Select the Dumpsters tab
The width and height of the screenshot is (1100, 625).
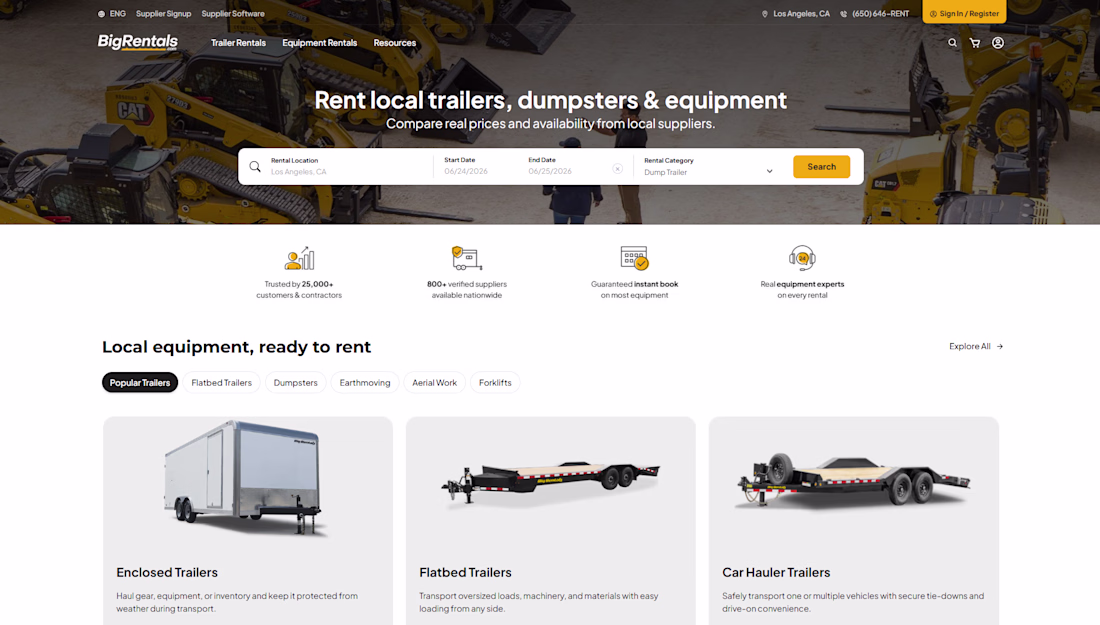click(295, 382)
